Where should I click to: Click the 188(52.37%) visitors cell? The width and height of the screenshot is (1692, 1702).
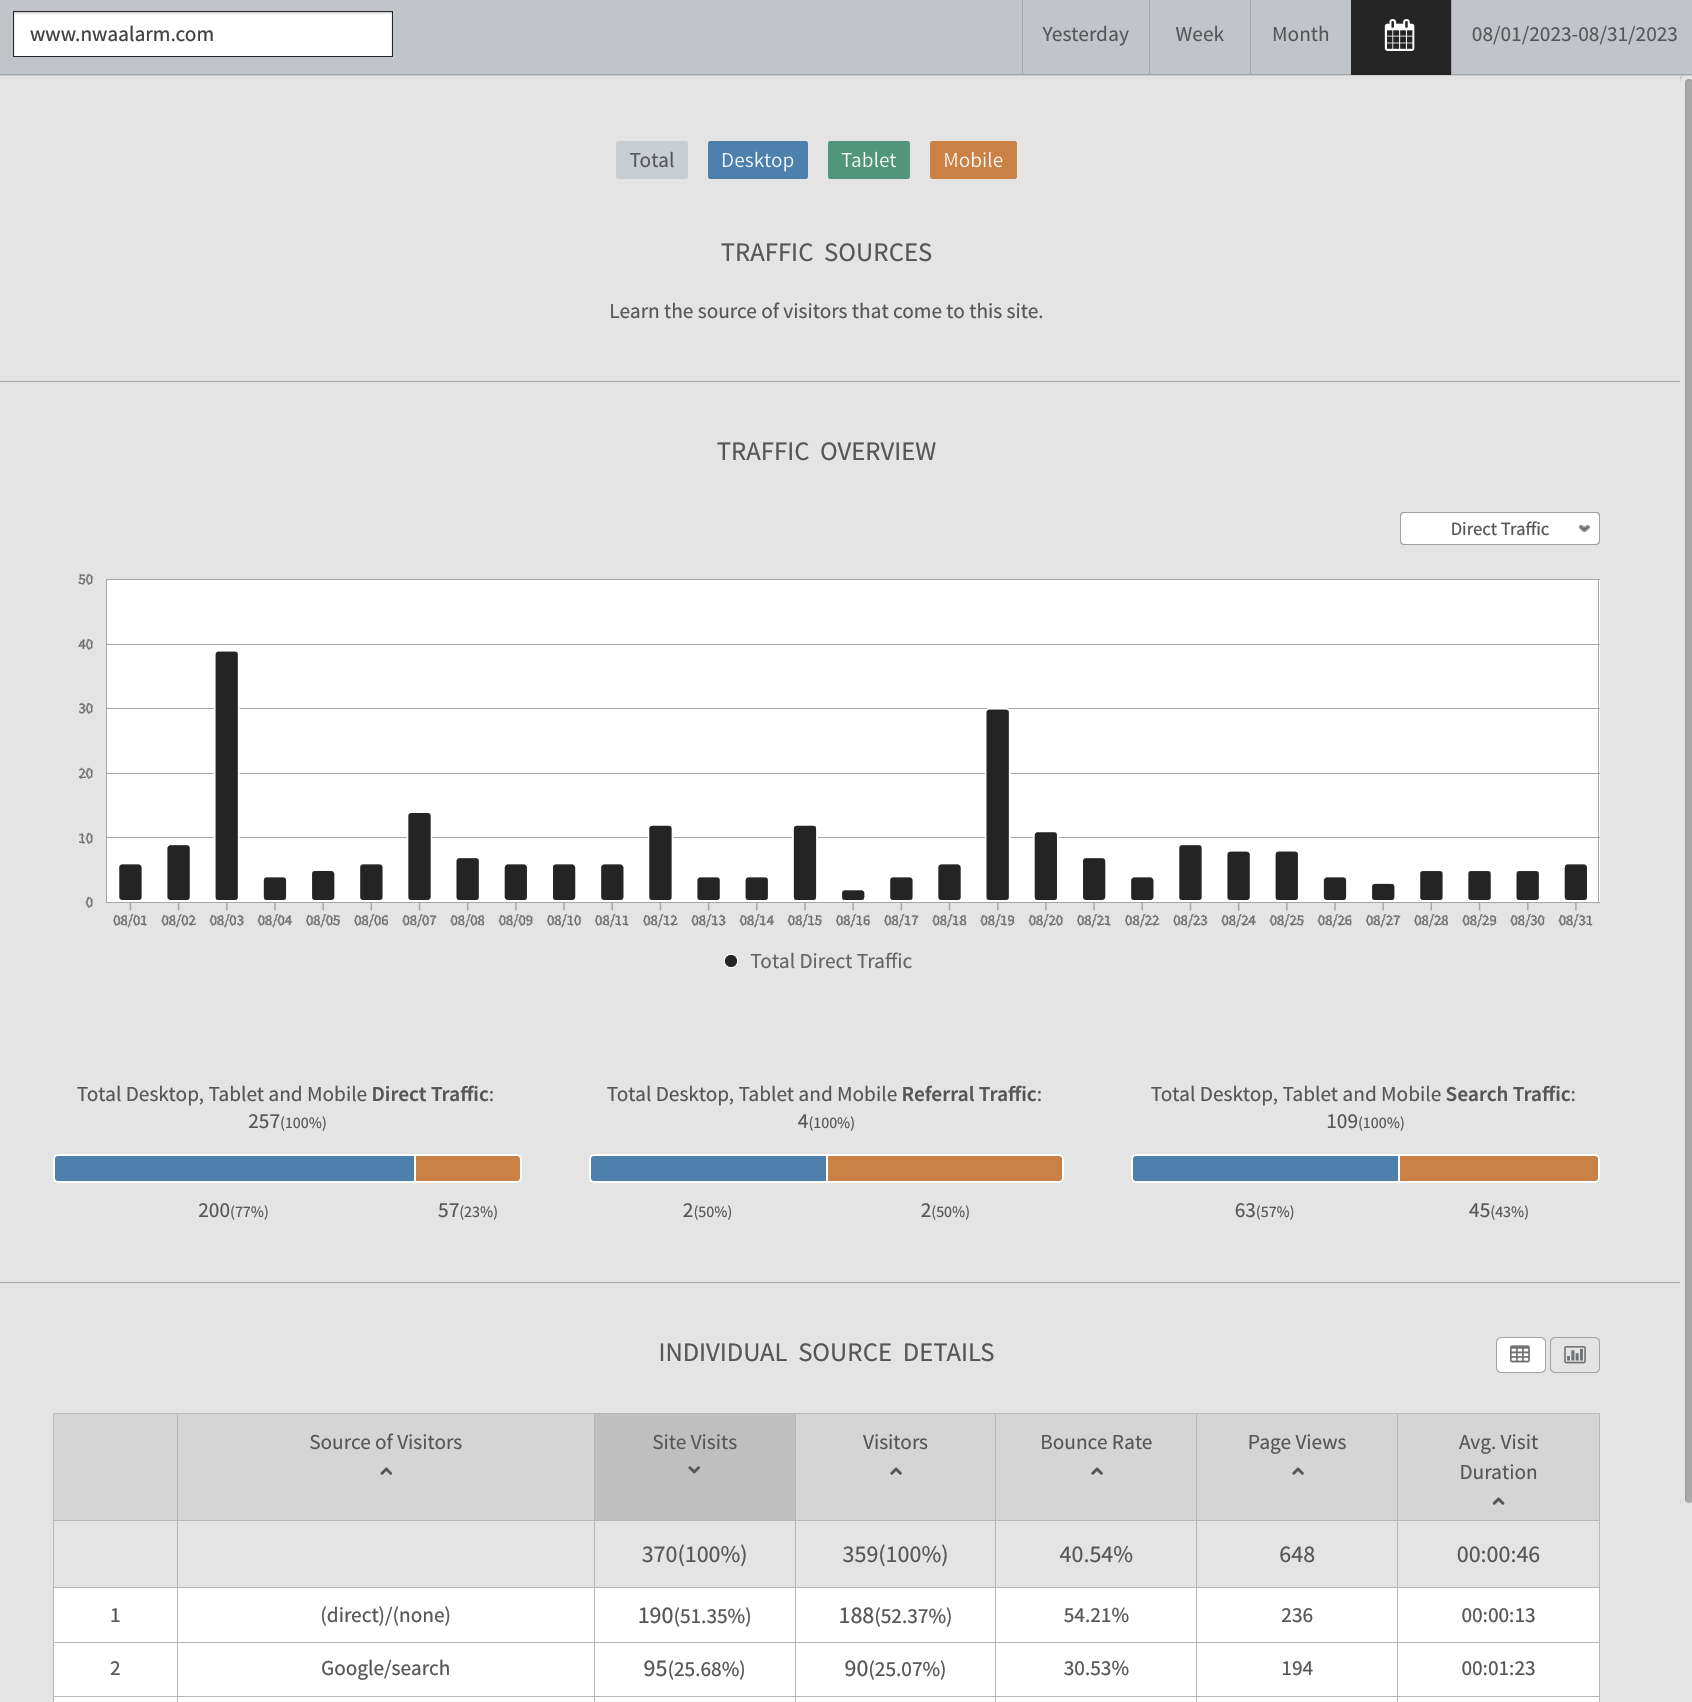pos(895,1615)
